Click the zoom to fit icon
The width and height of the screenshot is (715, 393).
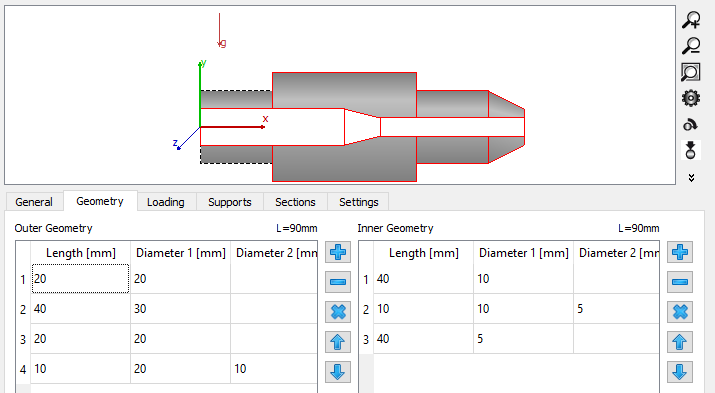[691, 72]
